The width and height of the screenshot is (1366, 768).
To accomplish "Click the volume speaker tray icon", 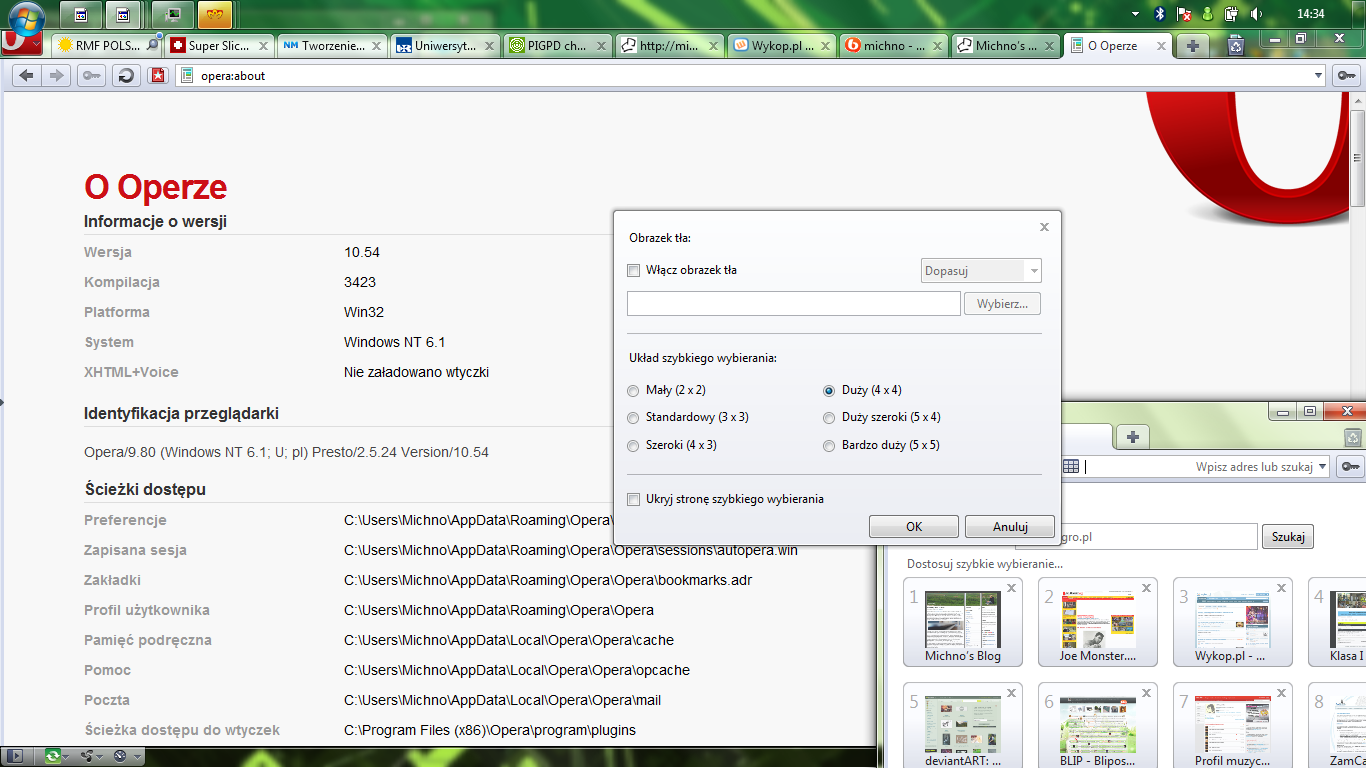I will (1257, 14).
